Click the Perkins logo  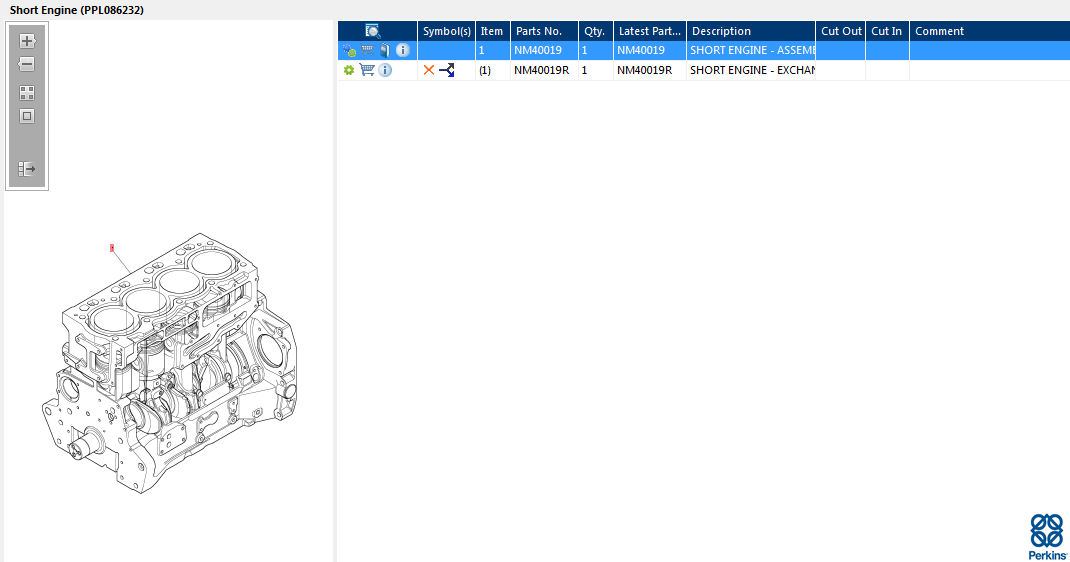click(x=1047, y=537)
